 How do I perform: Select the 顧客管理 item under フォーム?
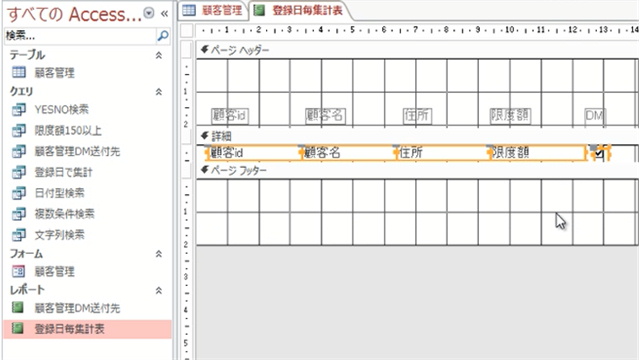click(55, 271)
